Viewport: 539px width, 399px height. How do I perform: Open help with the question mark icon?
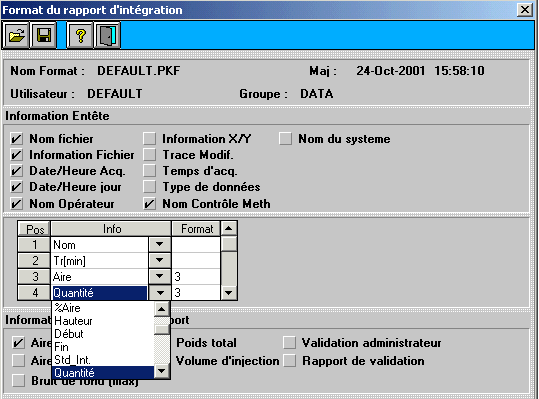tap(80, 35)
